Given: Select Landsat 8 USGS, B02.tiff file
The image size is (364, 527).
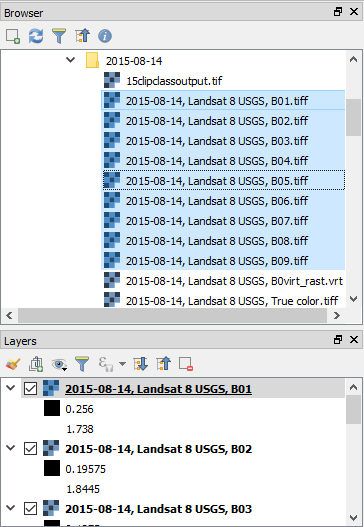Looking at the screenshot, I should (223, 121).
